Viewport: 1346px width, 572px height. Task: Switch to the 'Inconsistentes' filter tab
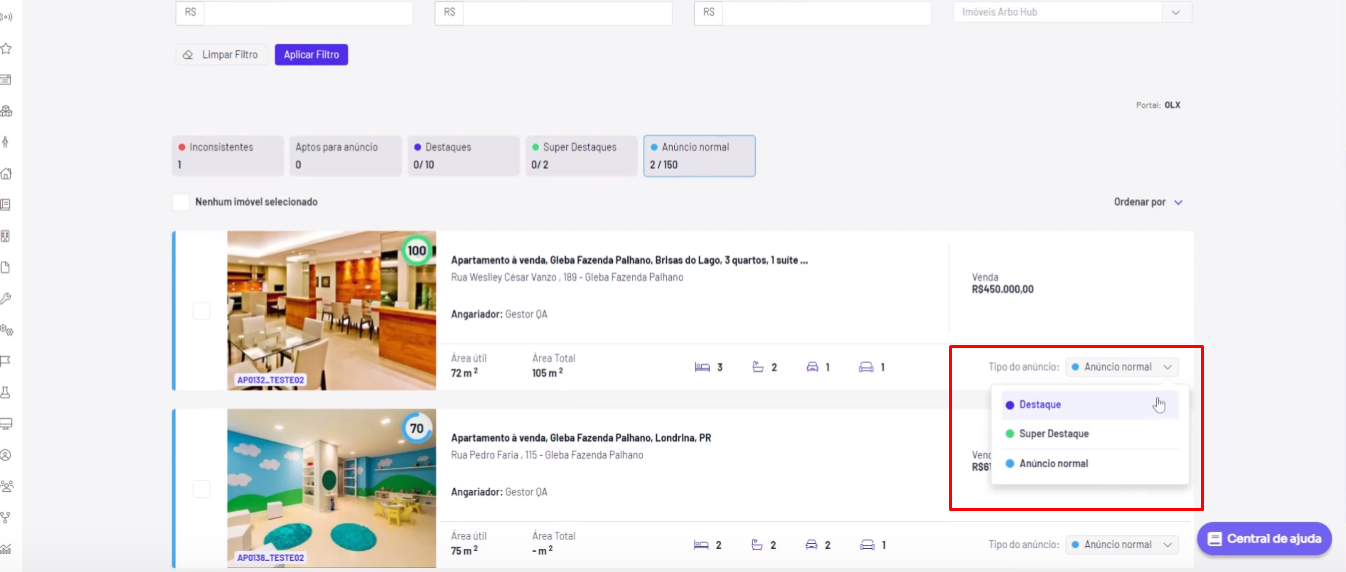point(228,156)
